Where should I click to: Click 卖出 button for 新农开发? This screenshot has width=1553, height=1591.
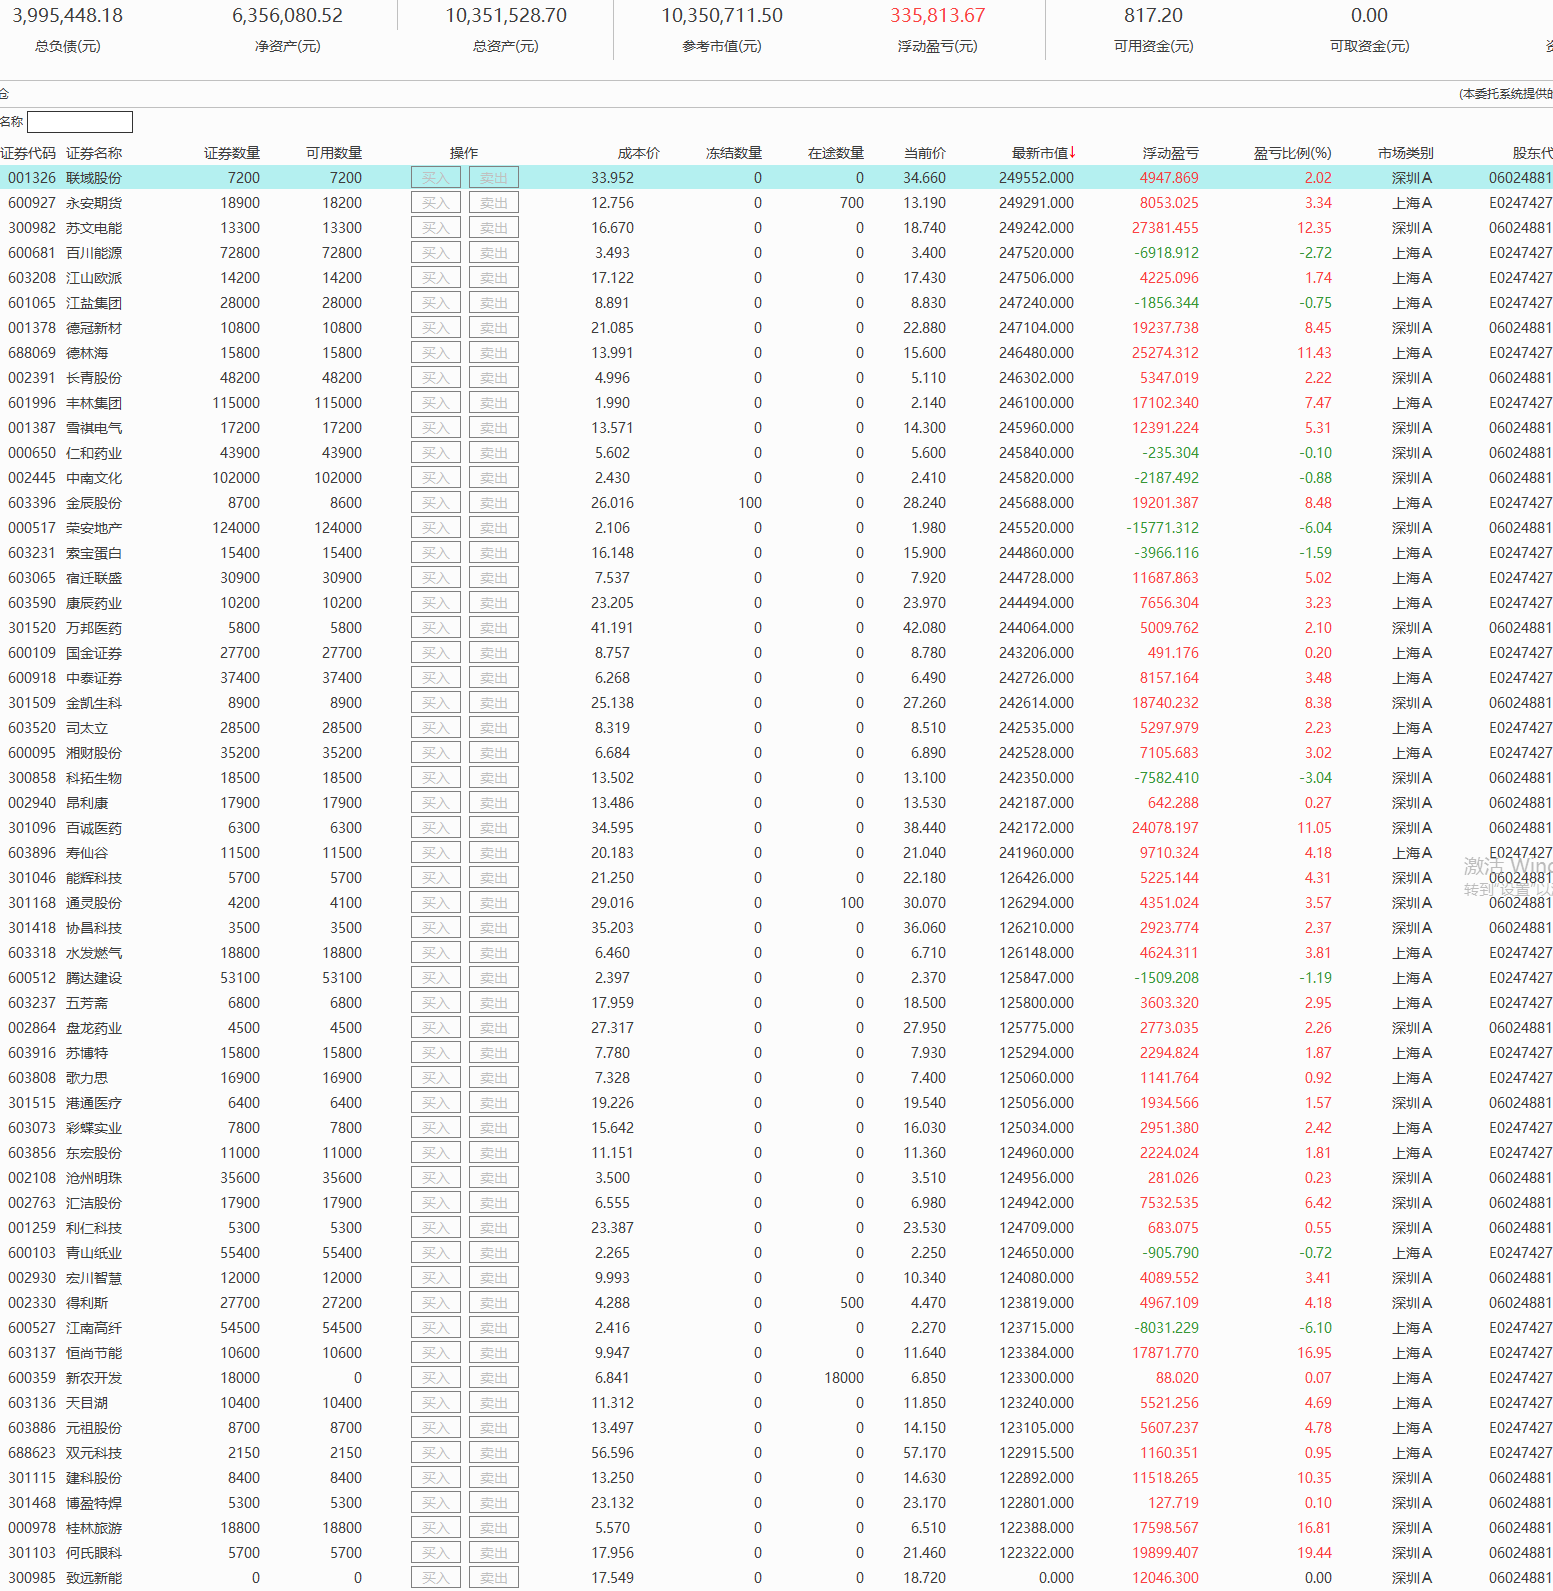tap(494, 1378)
